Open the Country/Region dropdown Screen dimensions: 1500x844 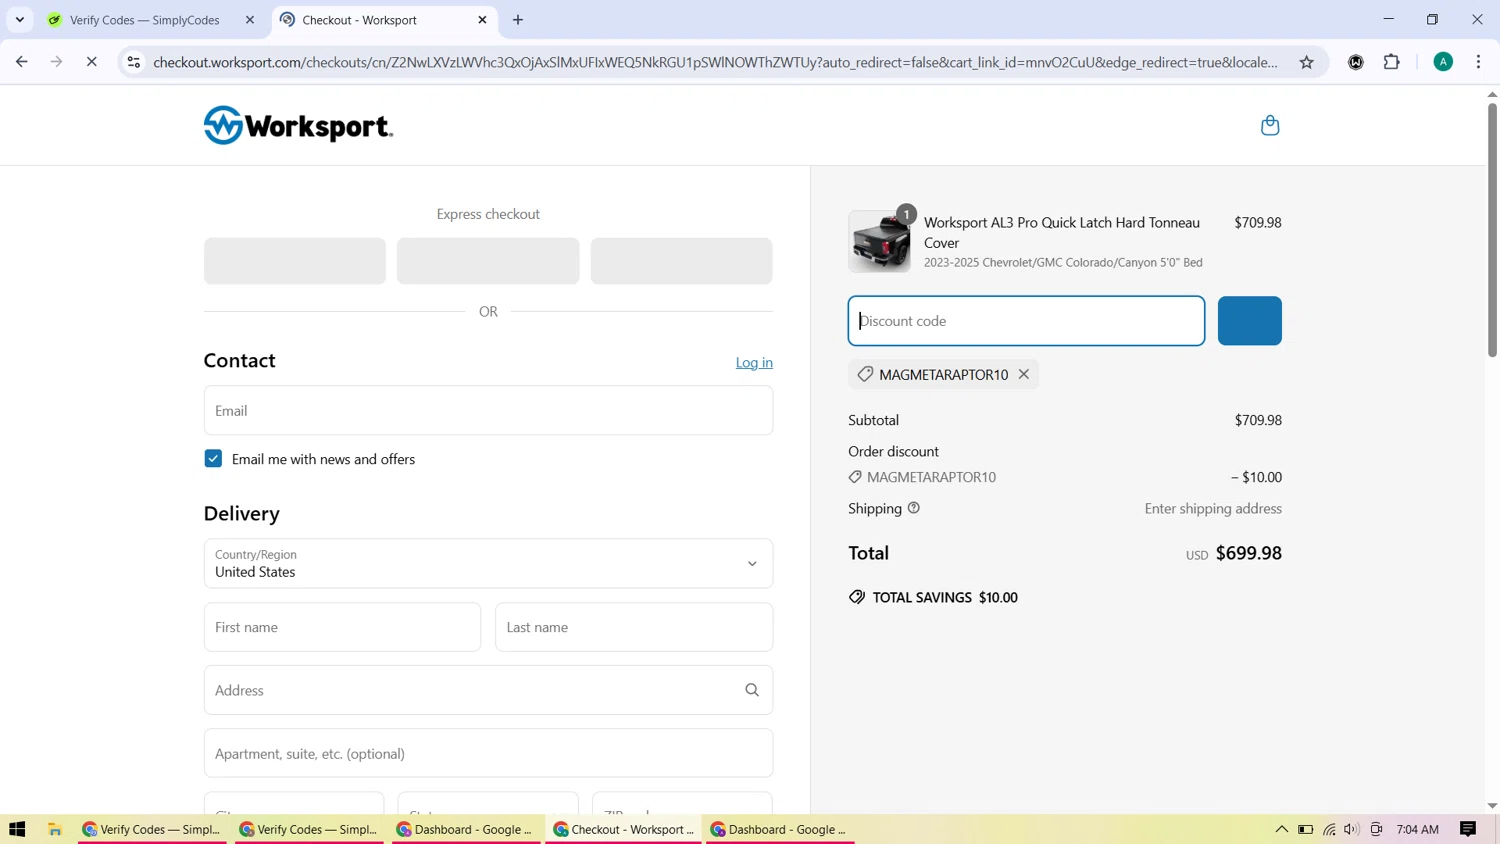(488, 563)
